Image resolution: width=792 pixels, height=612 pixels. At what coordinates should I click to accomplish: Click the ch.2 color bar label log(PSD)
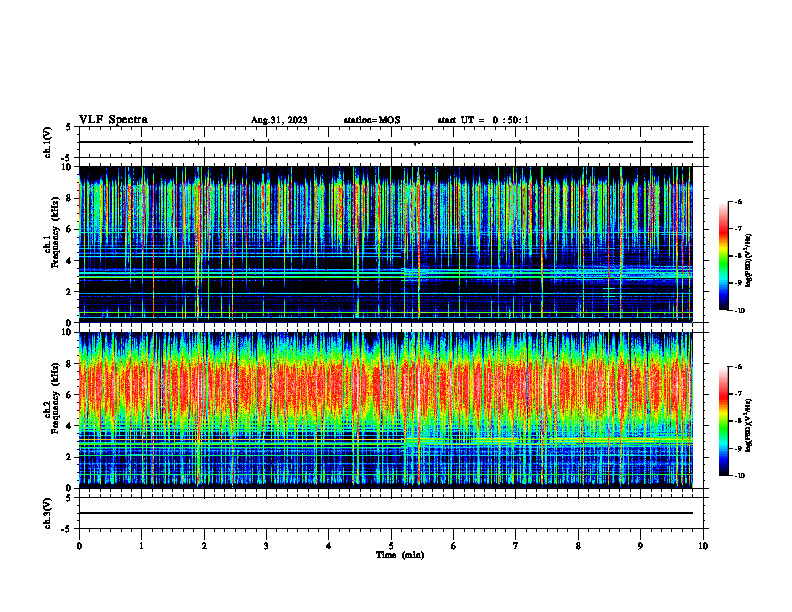tap(749, 425)
